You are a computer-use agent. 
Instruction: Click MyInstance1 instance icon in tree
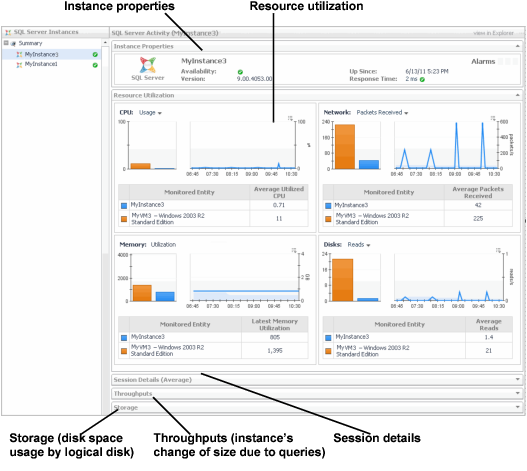tap(19, 65)
